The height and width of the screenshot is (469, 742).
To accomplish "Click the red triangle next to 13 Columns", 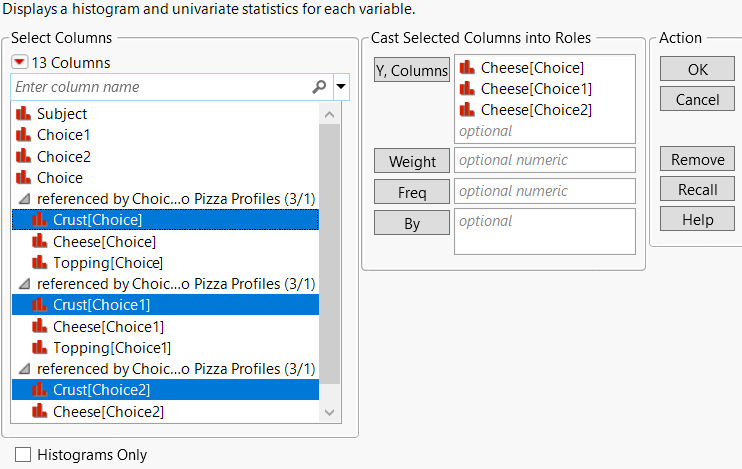I will coord(20,62).
